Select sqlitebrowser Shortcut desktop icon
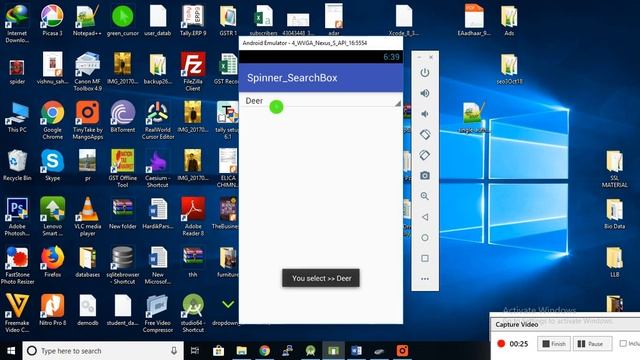This screenshot has height=360, width=640. tap(122, 264)
